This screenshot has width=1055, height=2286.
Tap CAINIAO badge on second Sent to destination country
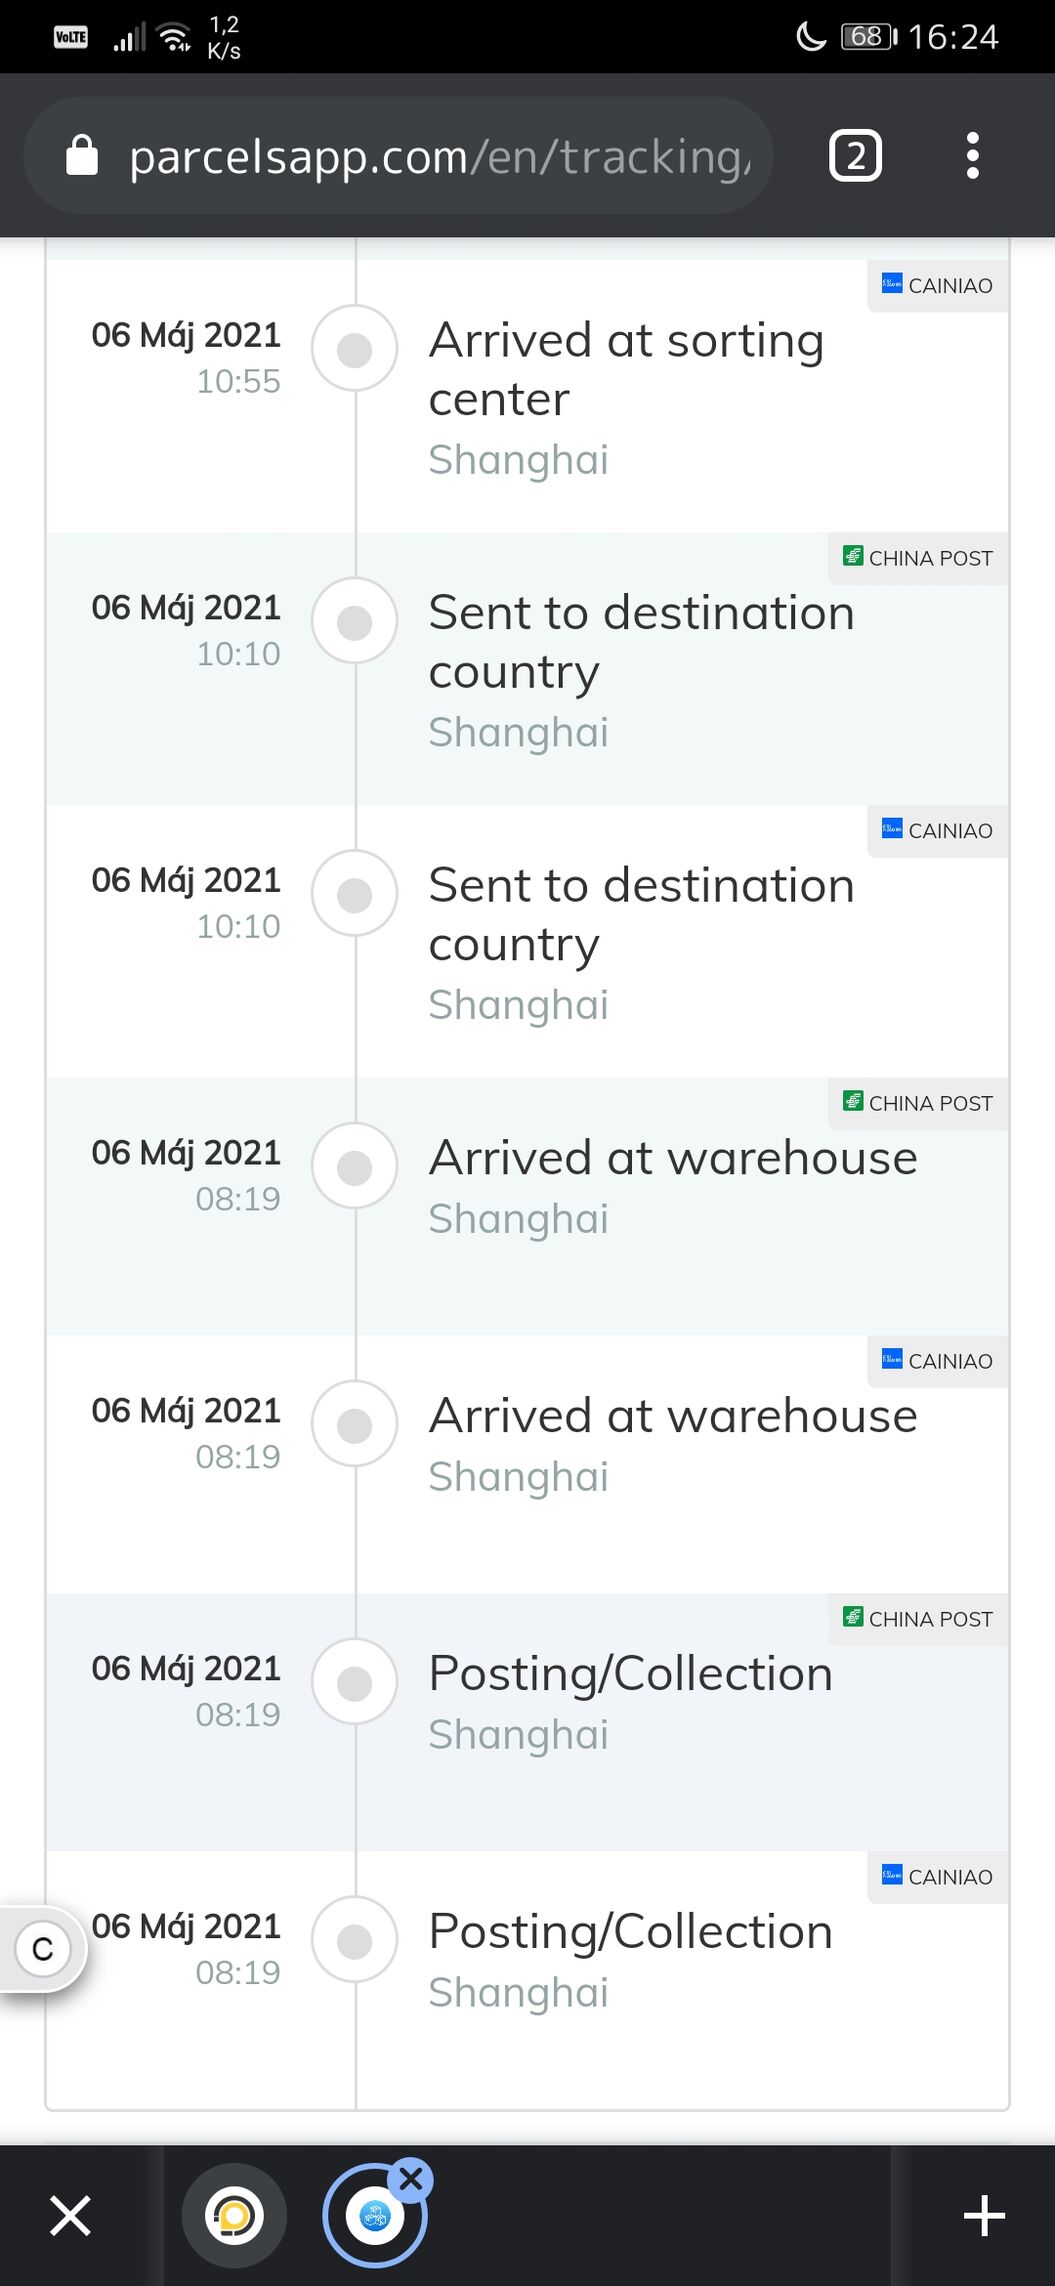937,831
